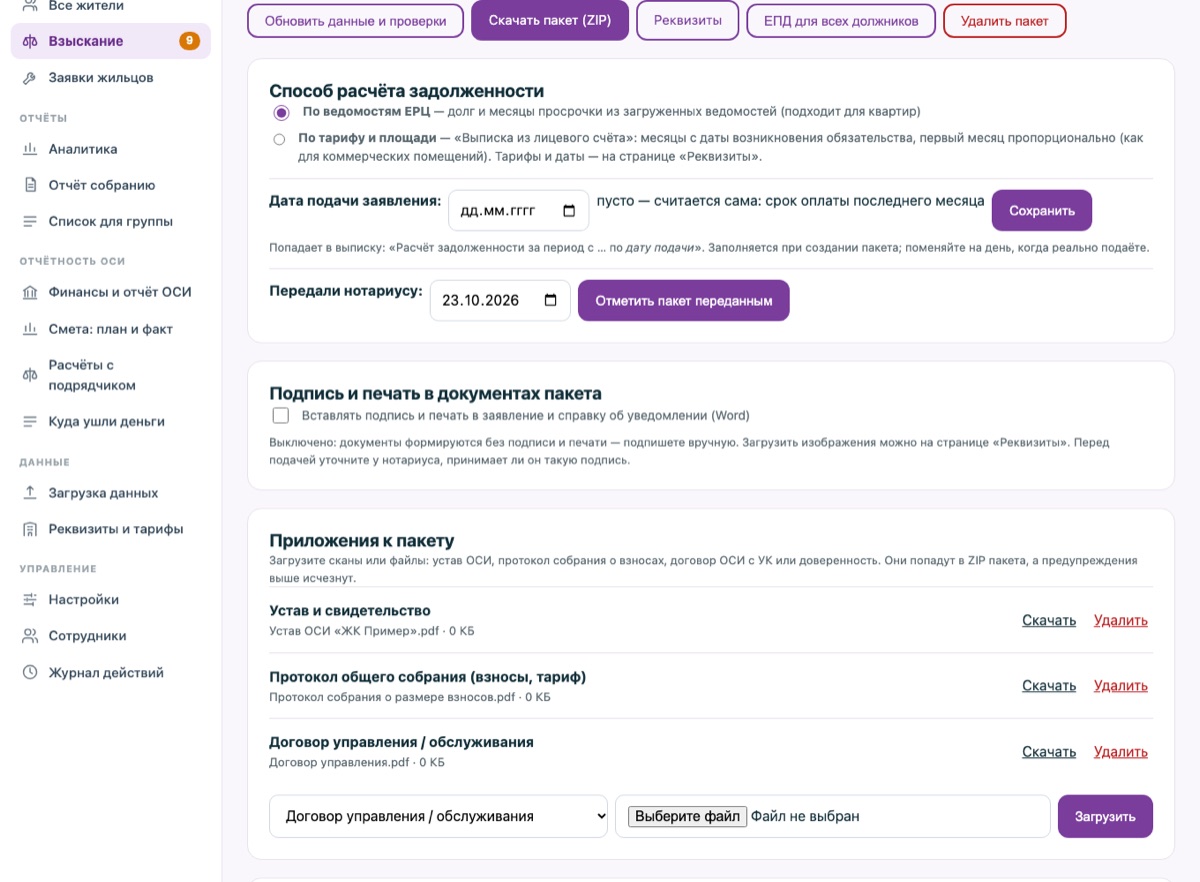Click the wrench icon beside Заявки жильцов
Screen dimensions: 1200x882
point(30,78)
